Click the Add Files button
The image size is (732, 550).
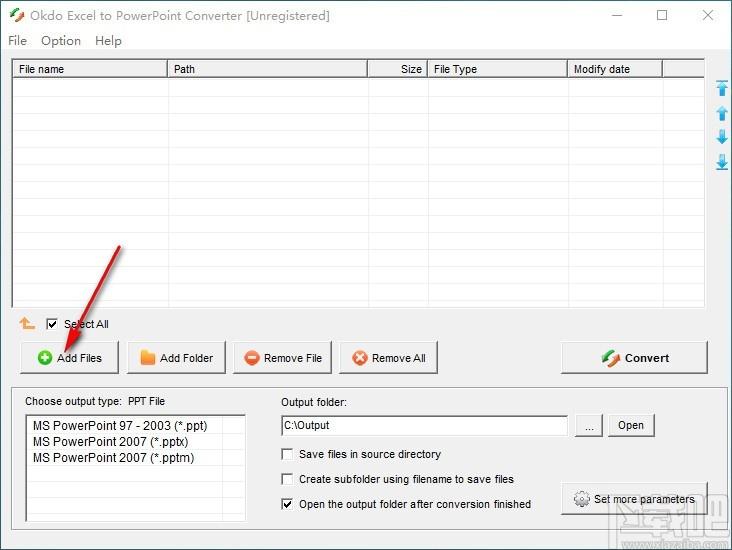(x=70, y=358)
